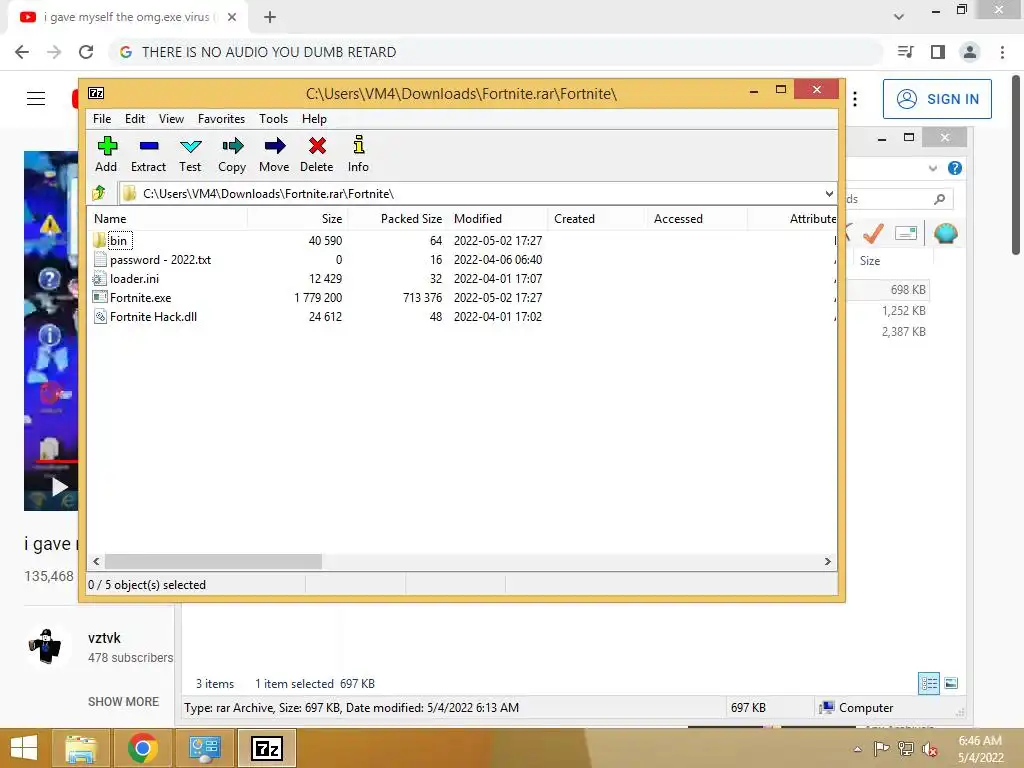The width and height of the screenshot is (1024, 768).
Task: Select the bin folder
Action: pos(118,241)
